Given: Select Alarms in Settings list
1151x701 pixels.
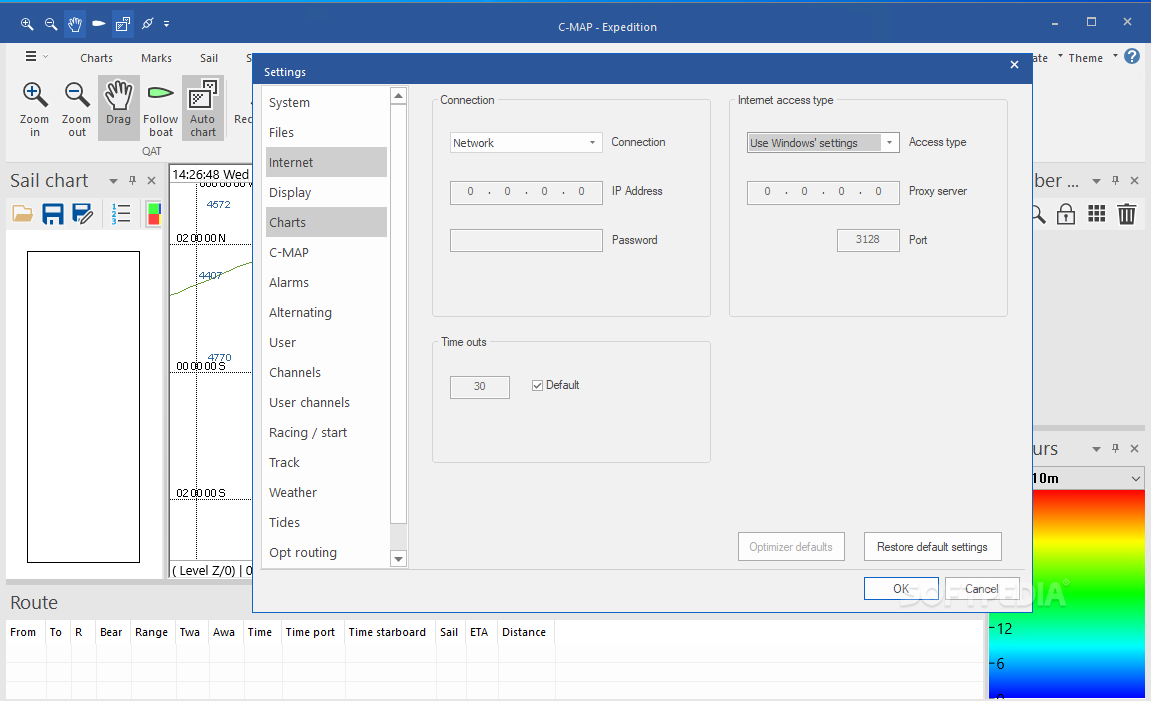Looking at the screenshot, I should [326, 283].
